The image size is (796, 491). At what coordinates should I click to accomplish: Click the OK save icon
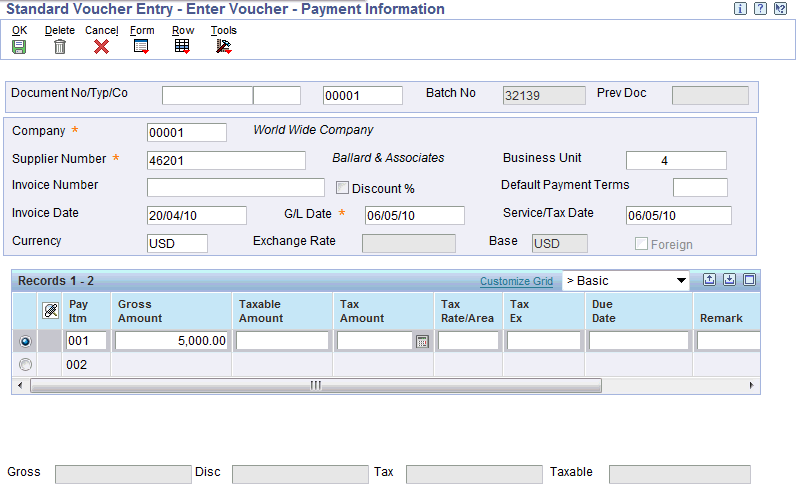[x=19, y=47]
